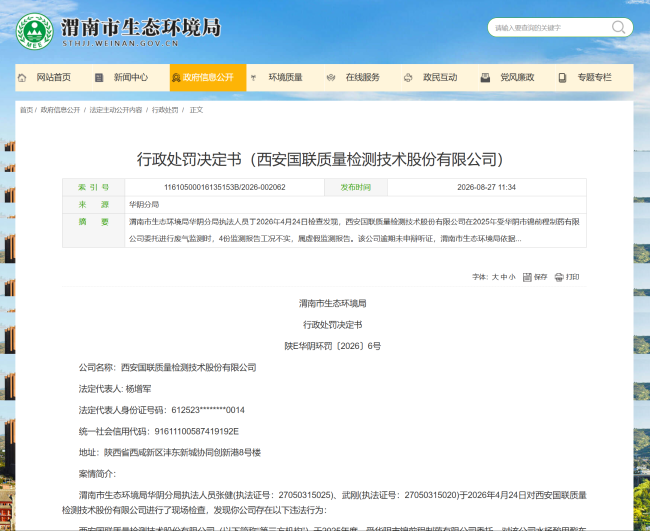Click the 发布时间 label cell
The height and width of the screenshot is (531, 650).
[x=356, y=187]
